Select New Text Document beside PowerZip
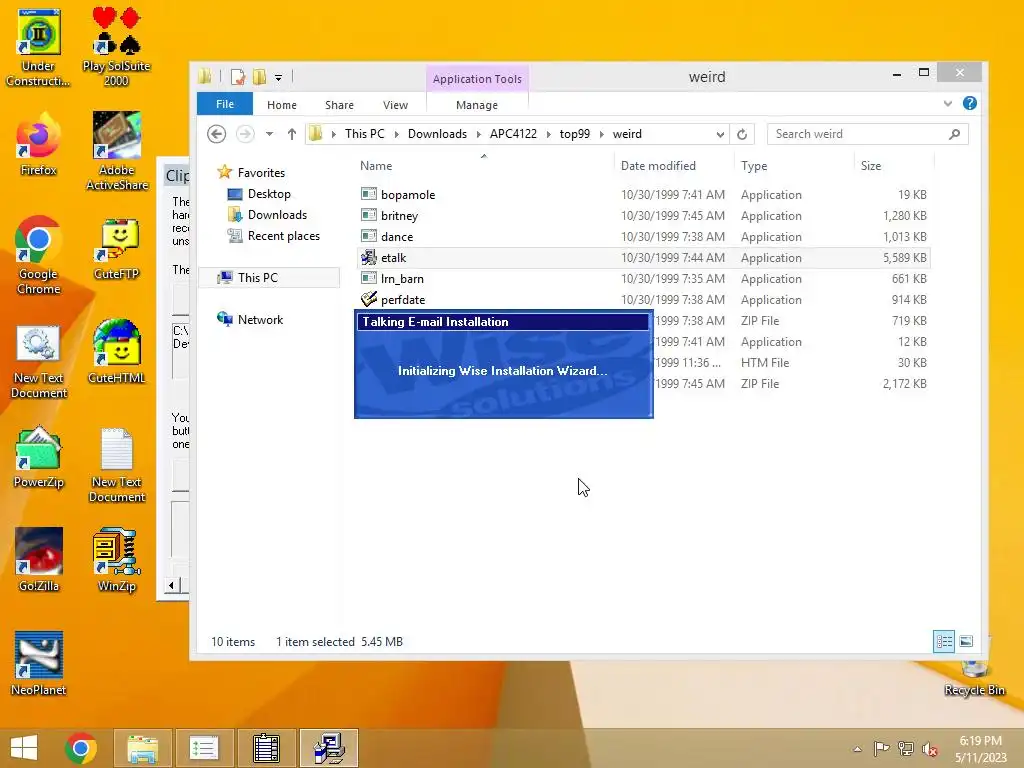This screenshot has width=1024, height=768. coord(116,465)
